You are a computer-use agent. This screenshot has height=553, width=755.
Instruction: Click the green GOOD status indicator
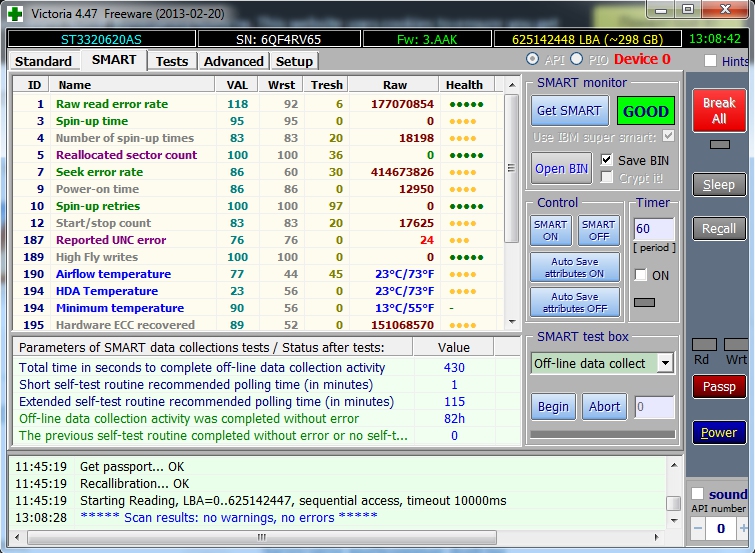[x=646, y=111]
